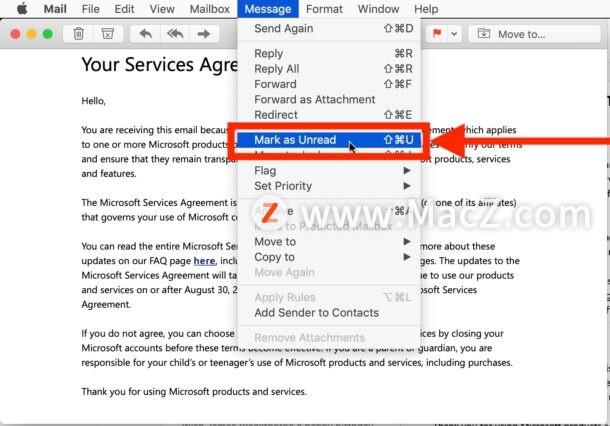610x426 pixels.
Task: Click the reply all double-arrow icon
Action: (175, 34)
